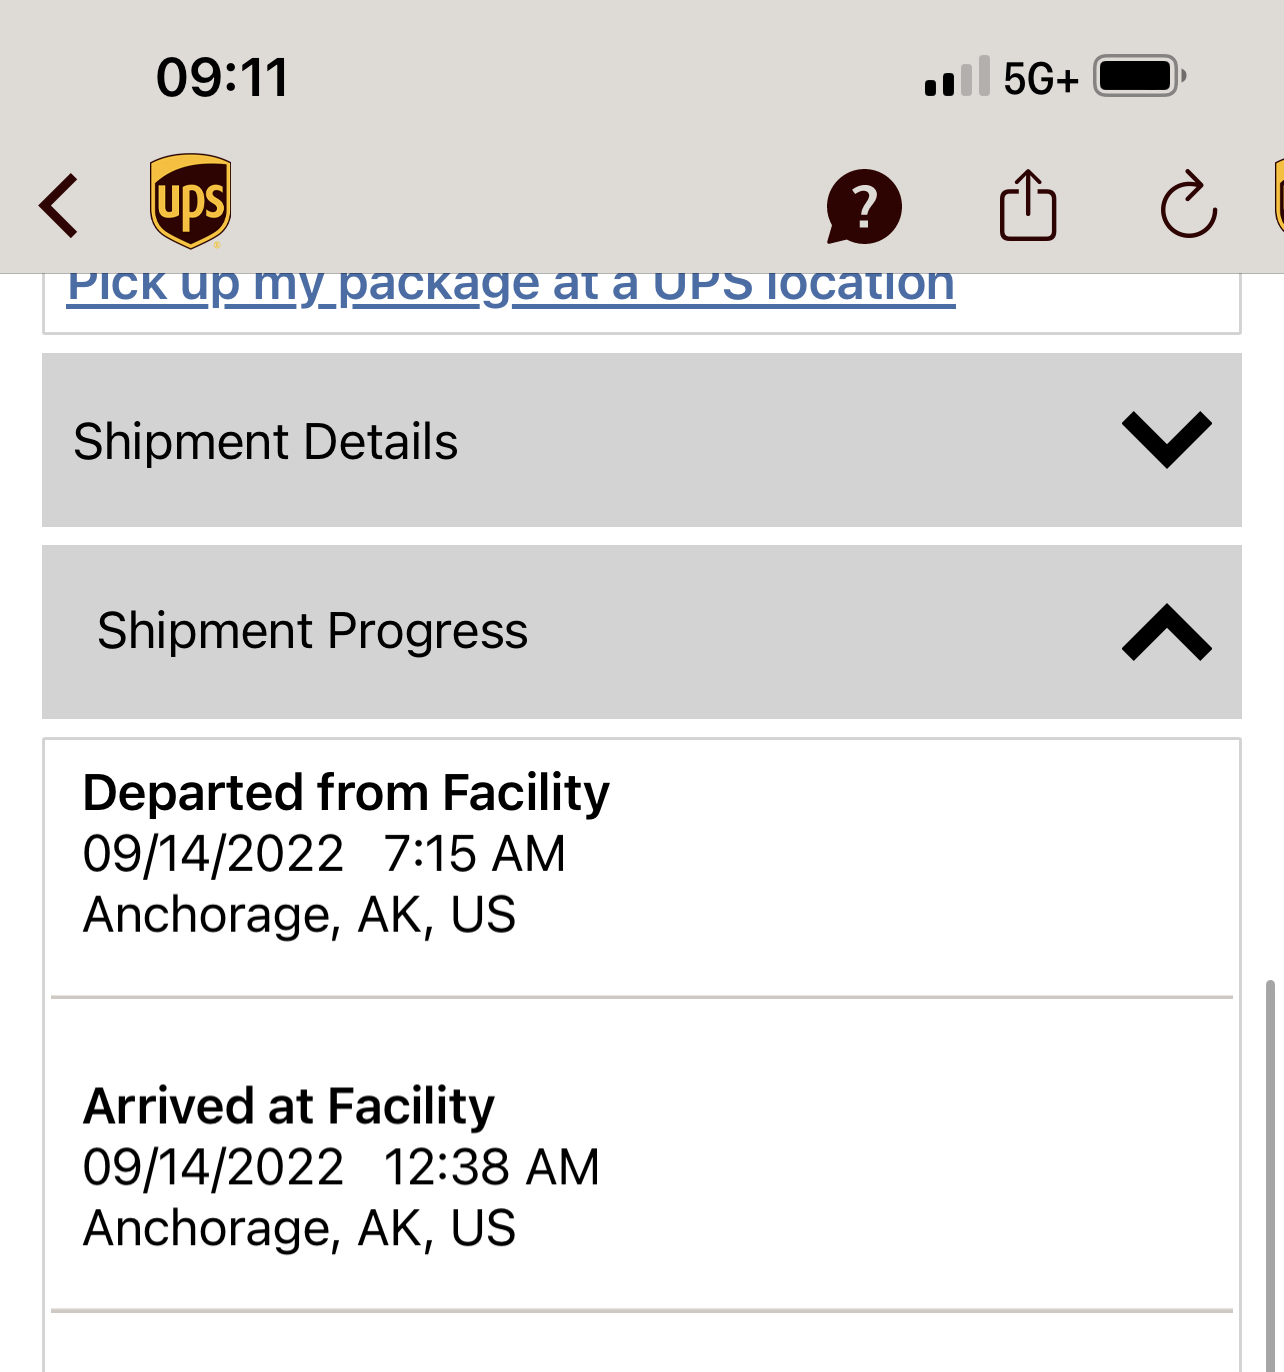This screenshot has height=1372, width=1284.
Task: Expand Shipment Details chevron
Action: pos(1166,440)
